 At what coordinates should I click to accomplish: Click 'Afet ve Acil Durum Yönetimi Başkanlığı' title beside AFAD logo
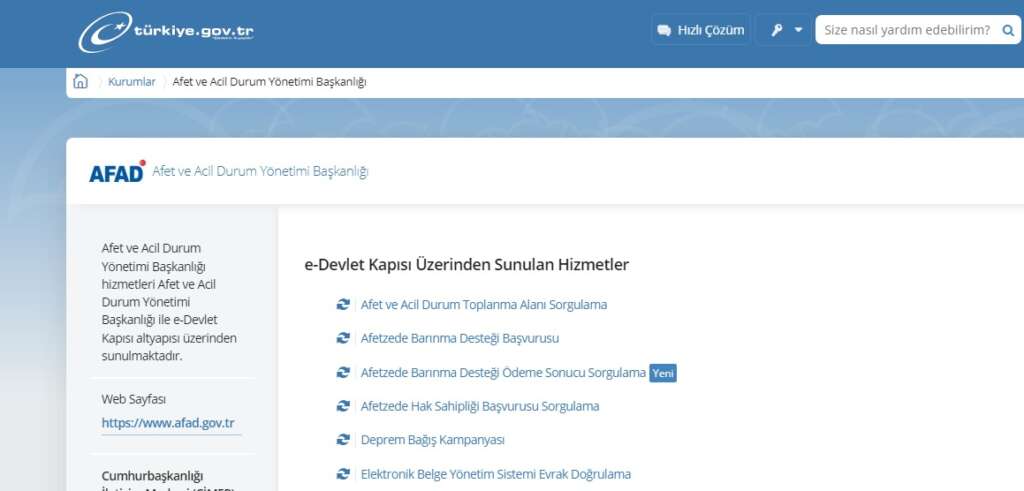point(260,172)
